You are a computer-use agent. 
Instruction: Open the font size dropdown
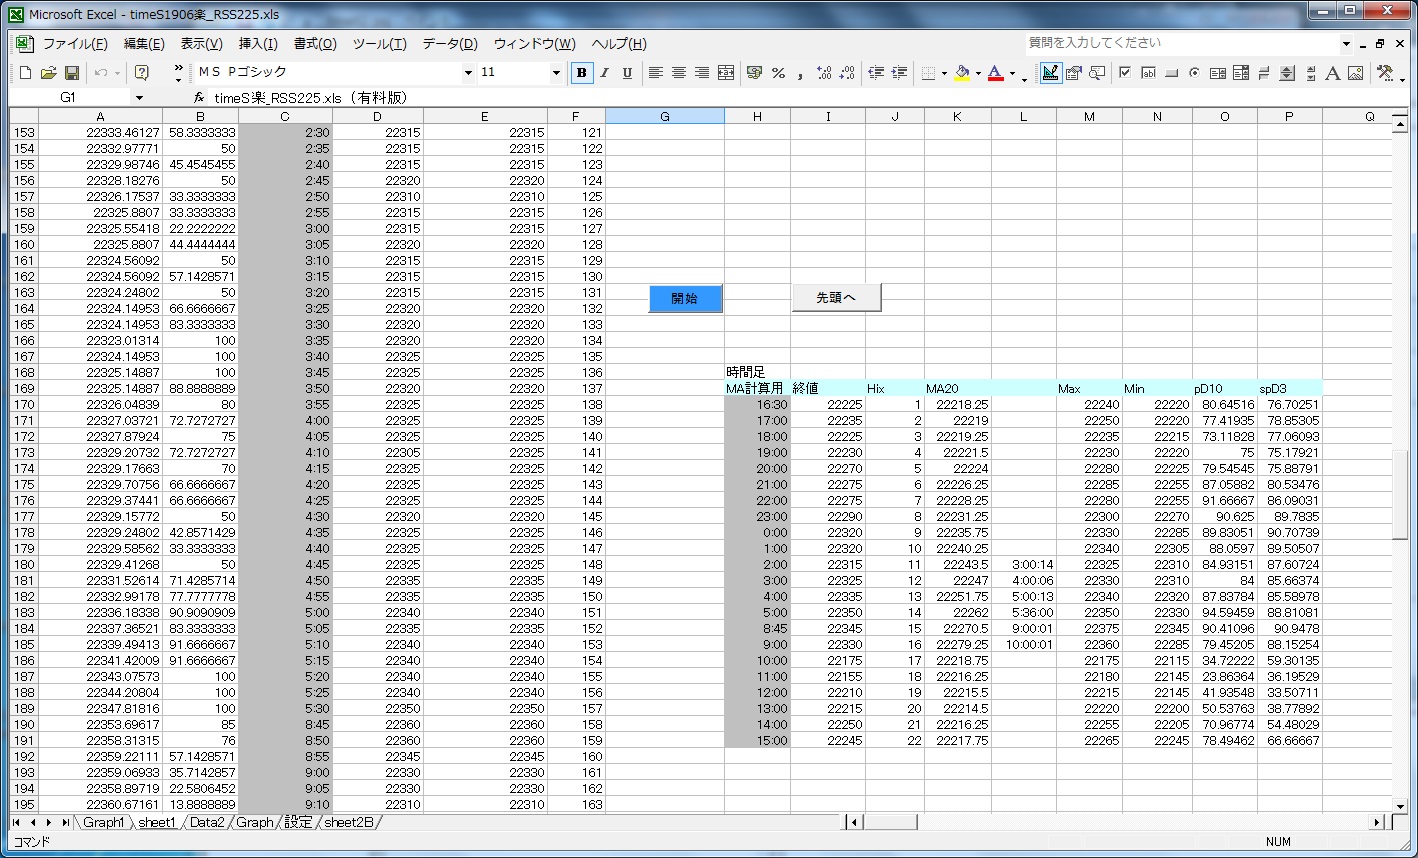pyautogui.click(x=556, y=73)
